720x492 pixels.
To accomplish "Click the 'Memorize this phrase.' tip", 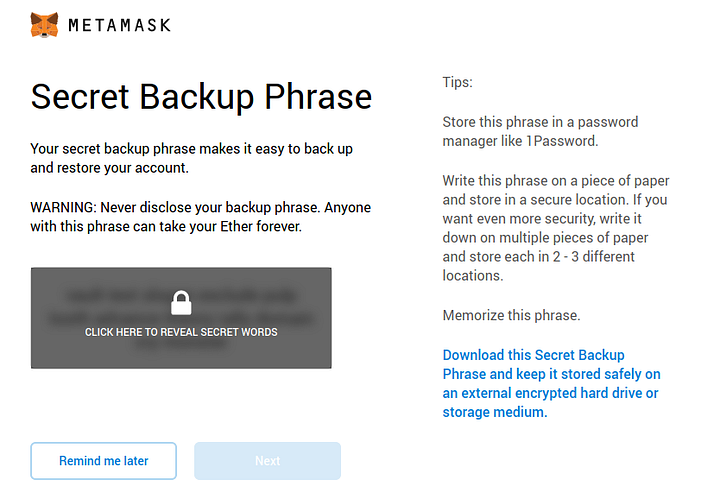I will tap(511, 315).
